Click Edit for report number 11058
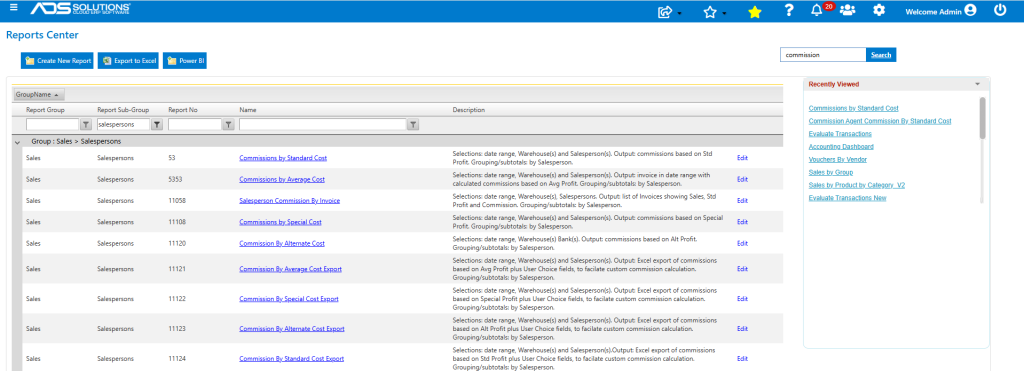The width and height of the screenshot is (1024, 371). (742, 201)
